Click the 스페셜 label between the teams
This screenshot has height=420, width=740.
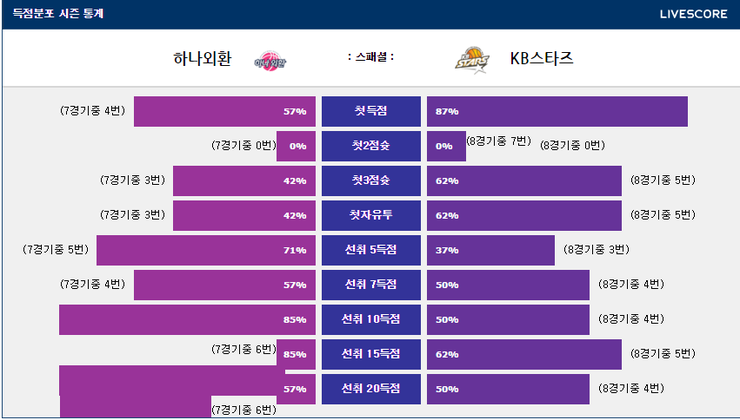pyautogui.click(x=370, y=58)
